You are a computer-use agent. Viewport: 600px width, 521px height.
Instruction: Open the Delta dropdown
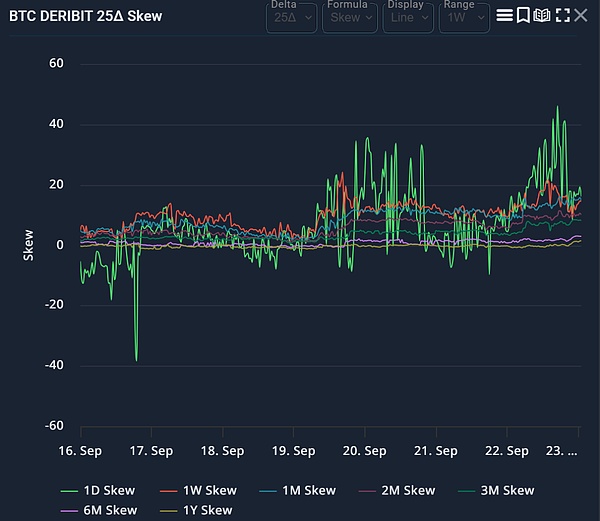click(x=293, y=17)
